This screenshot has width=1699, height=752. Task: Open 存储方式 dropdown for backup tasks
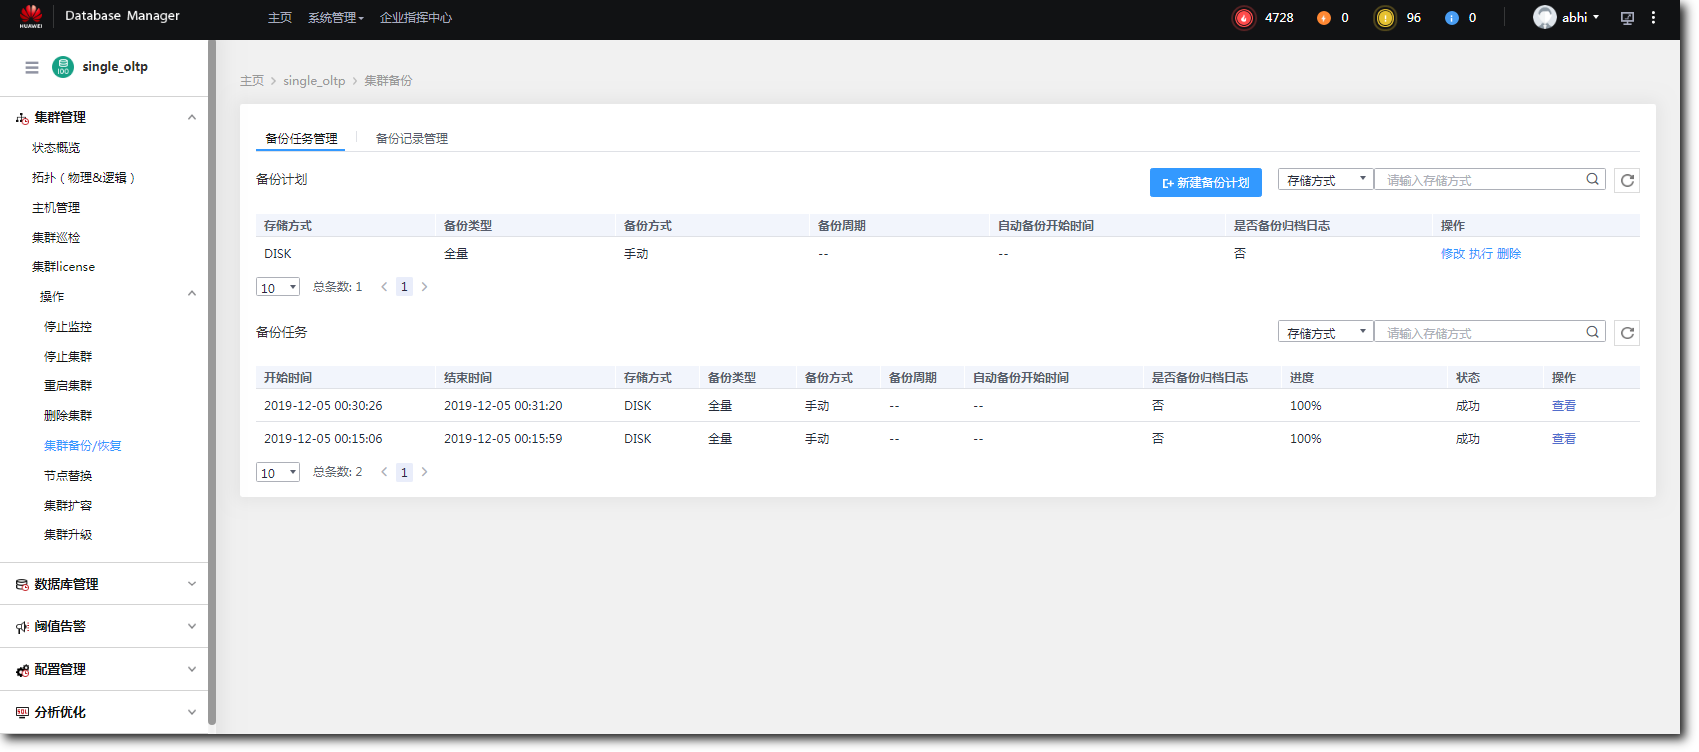coord(1325,332)
